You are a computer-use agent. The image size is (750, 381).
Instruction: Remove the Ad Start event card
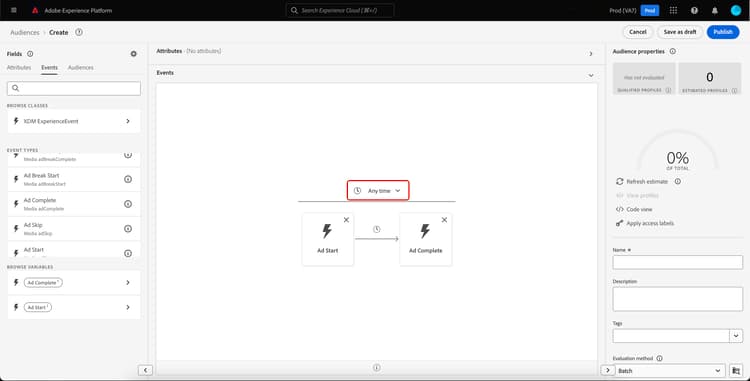(x=346, y=220)
